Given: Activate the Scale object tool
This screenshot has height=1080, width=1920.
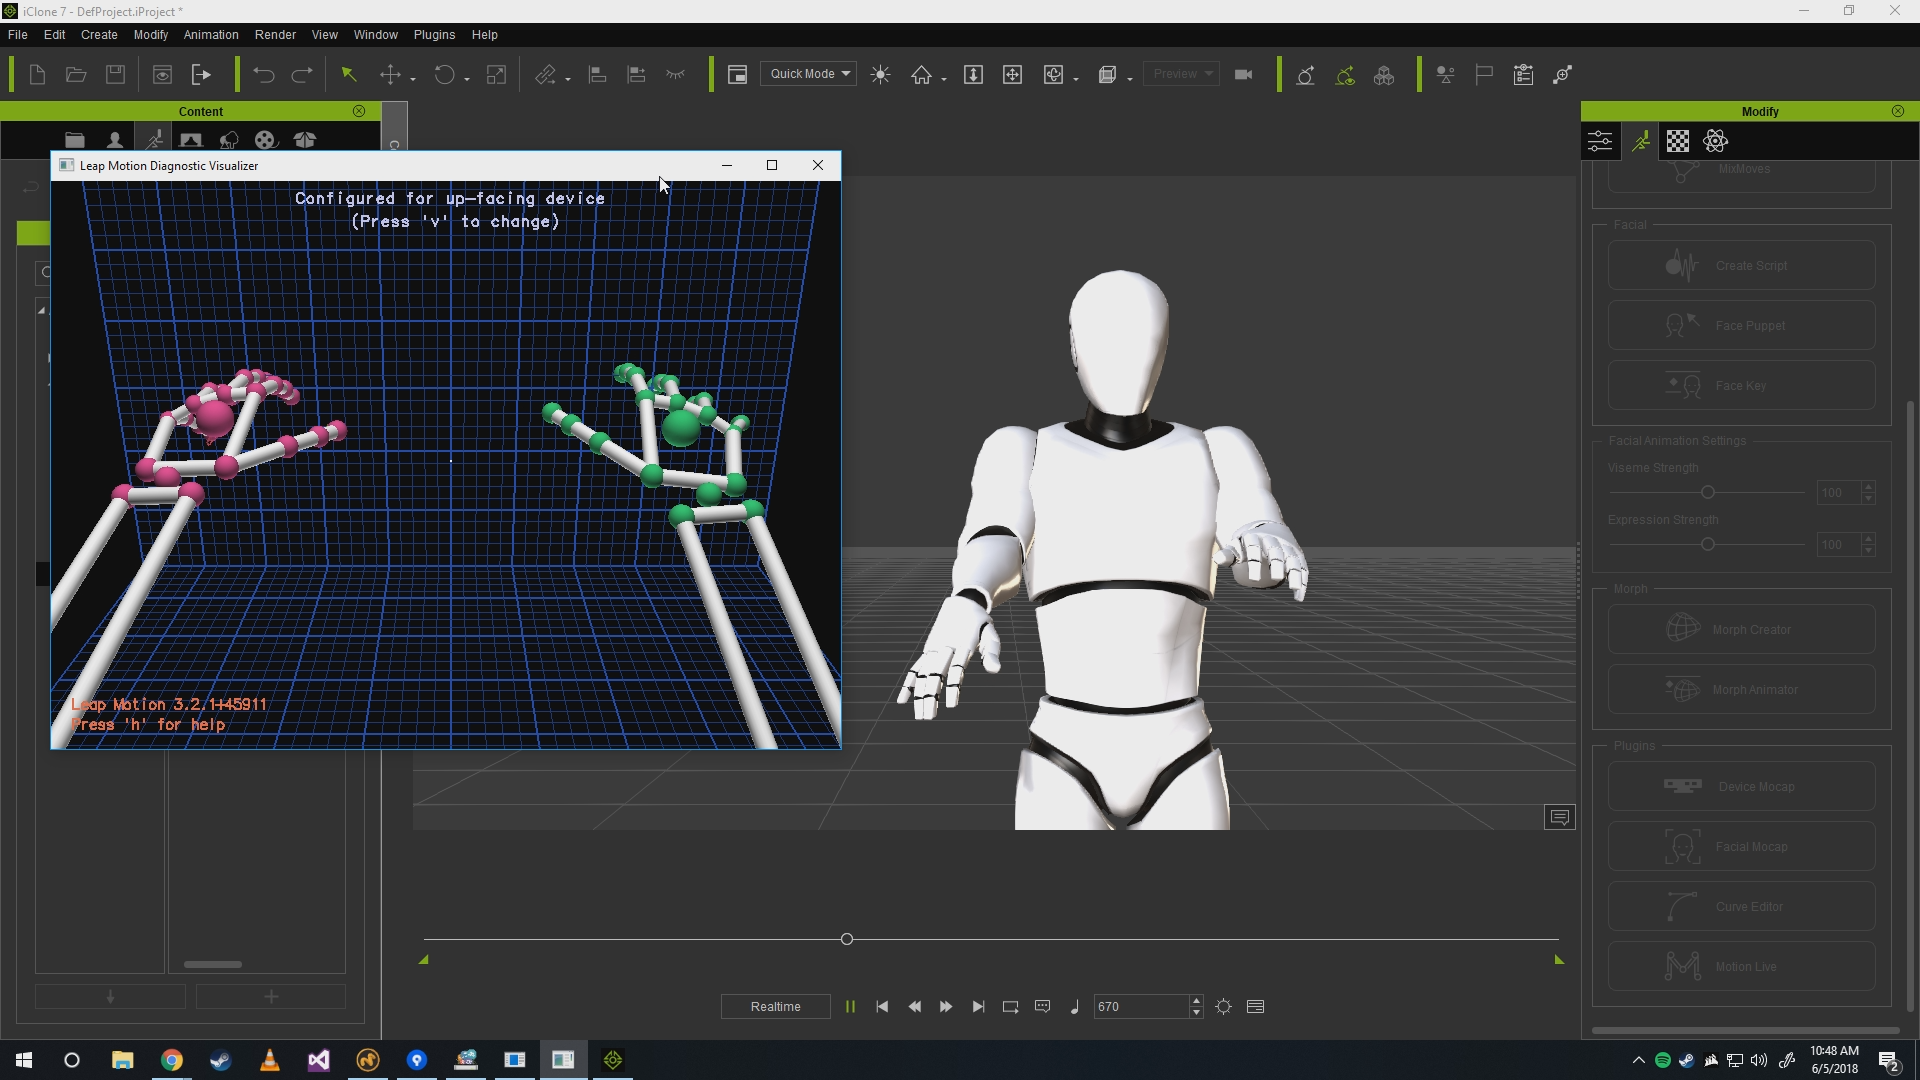Looking at the screenshot, I should click(x=496, y=75).
